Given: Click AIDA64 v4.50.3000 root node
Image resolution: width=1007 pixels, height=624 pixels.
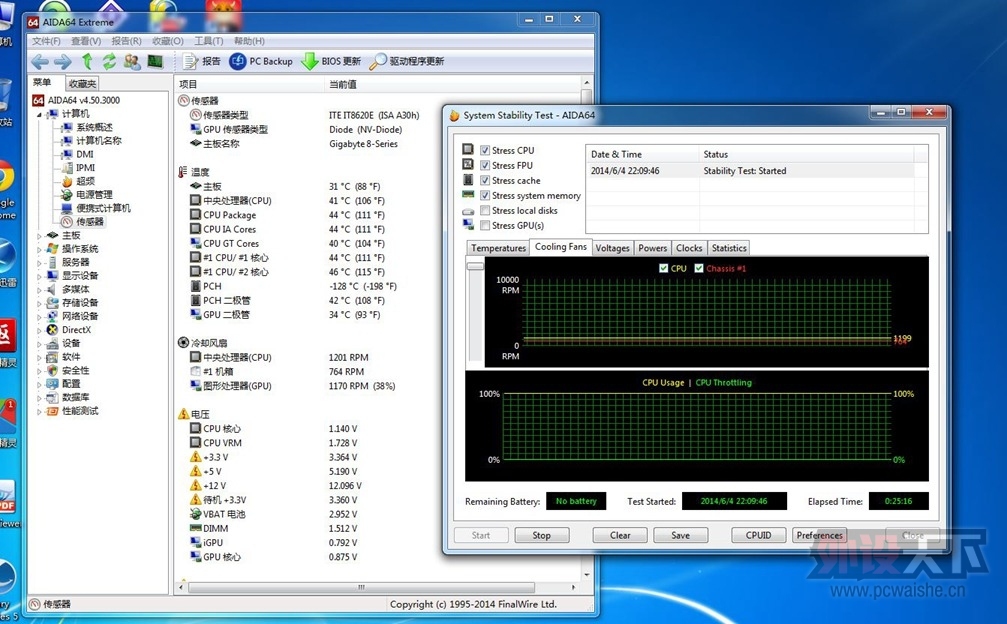Looking at the screenshot, I should (83, 100).
